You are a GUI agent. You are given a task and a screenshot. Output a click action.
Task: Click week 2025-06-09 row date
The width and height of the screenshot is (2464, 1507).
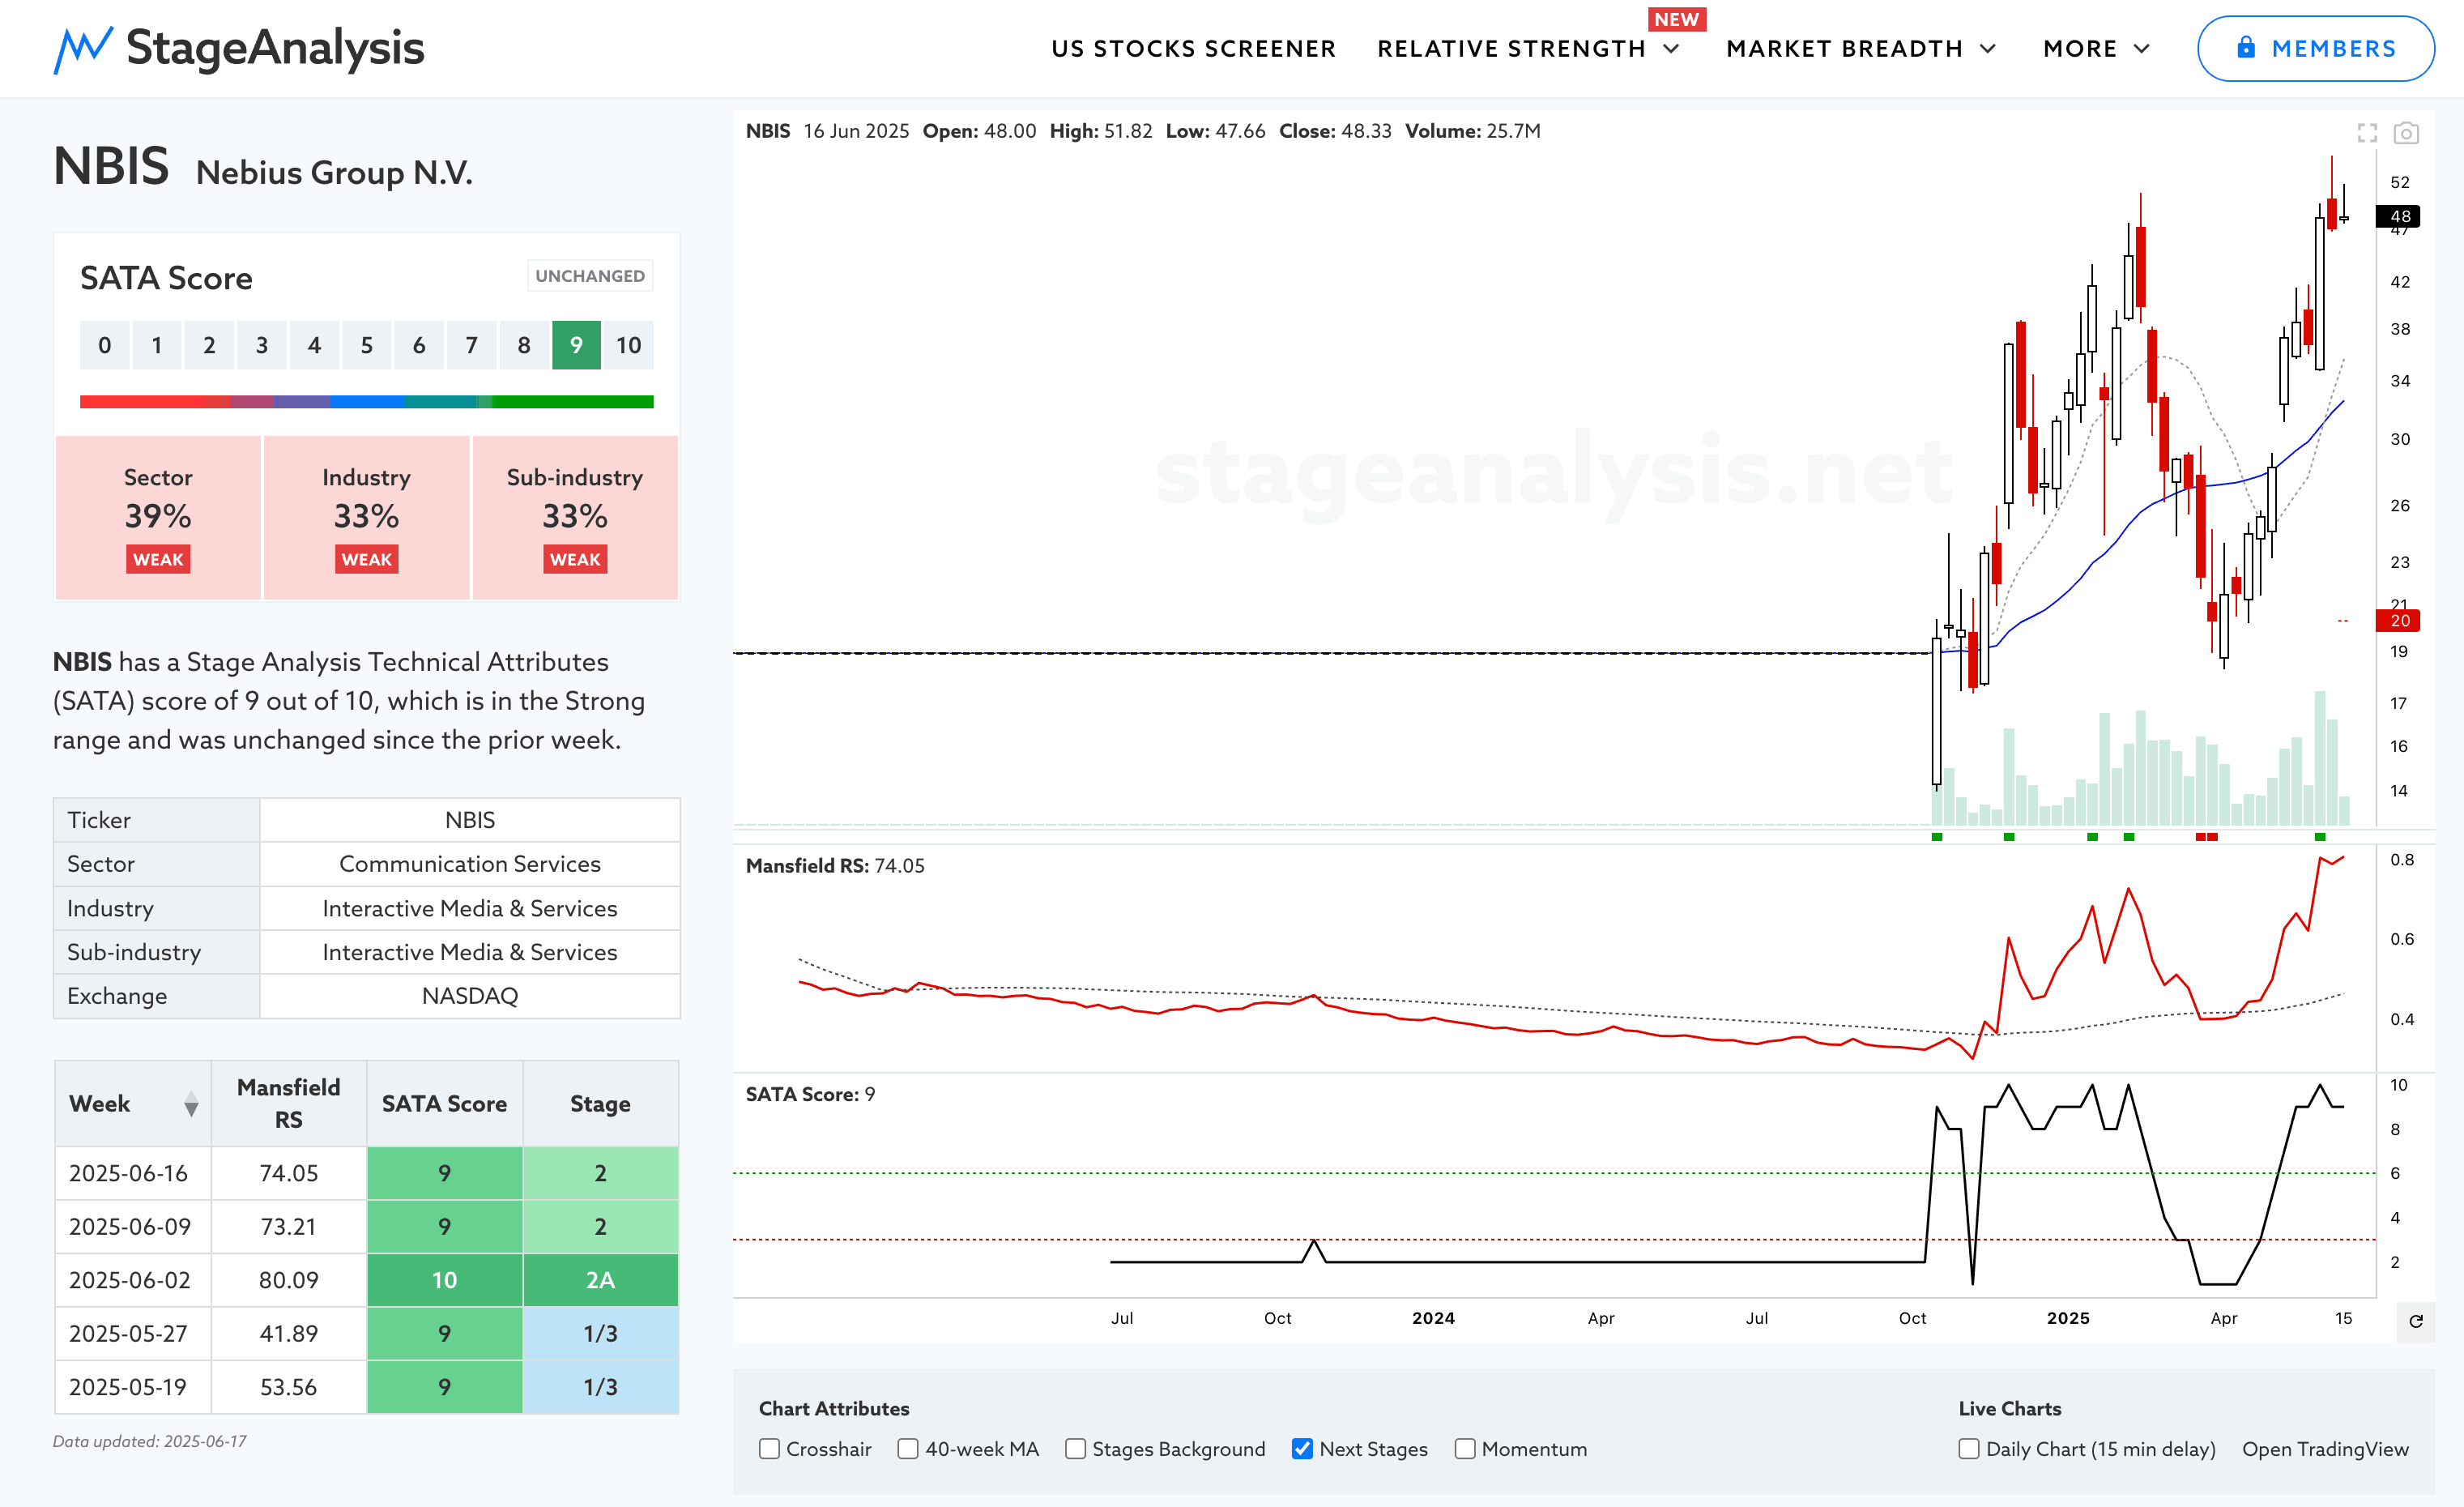pos(130,1226)
